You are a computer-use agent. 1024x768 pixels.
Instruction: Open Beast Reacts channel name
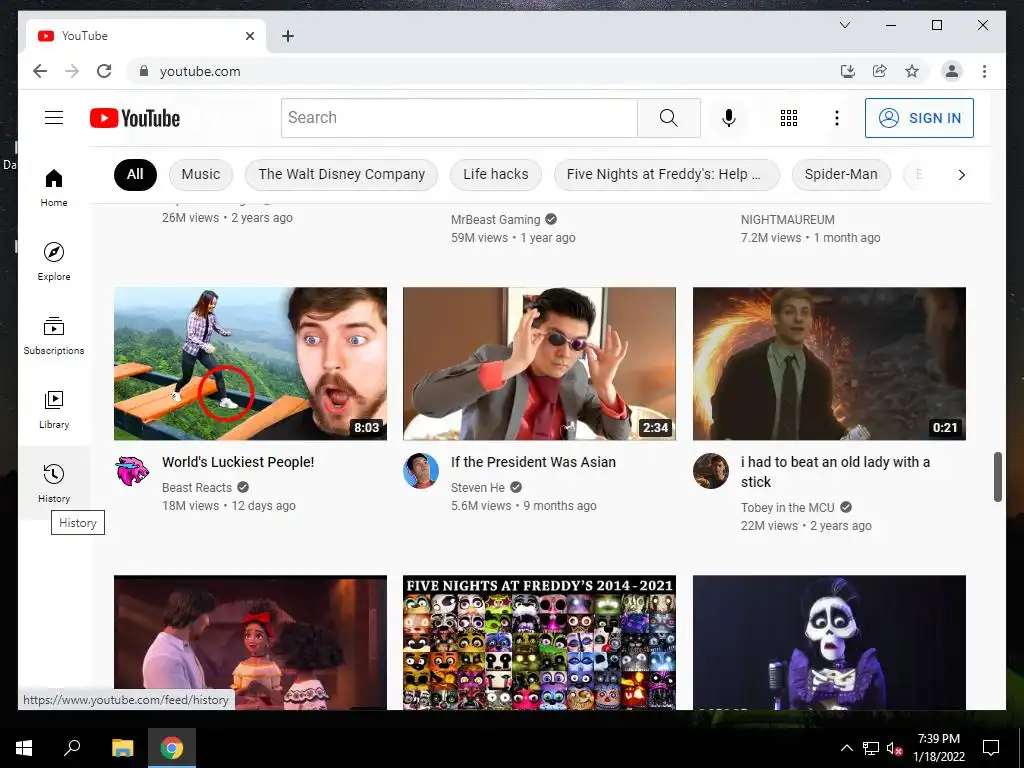pyautogui.click(x=197, y=487)
